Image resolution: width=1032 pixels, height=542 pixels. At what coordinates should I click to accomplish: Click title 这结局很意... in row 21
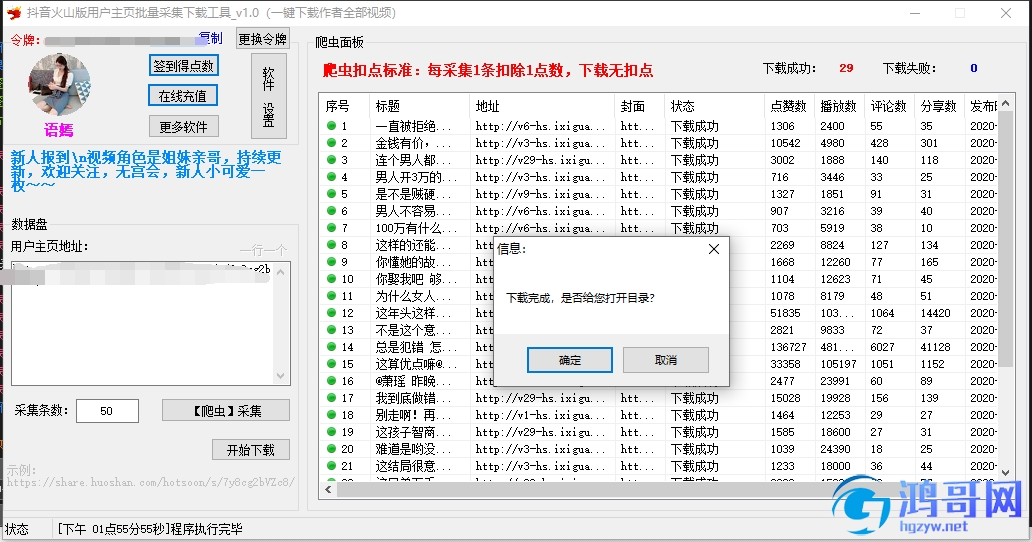(413, 466)
